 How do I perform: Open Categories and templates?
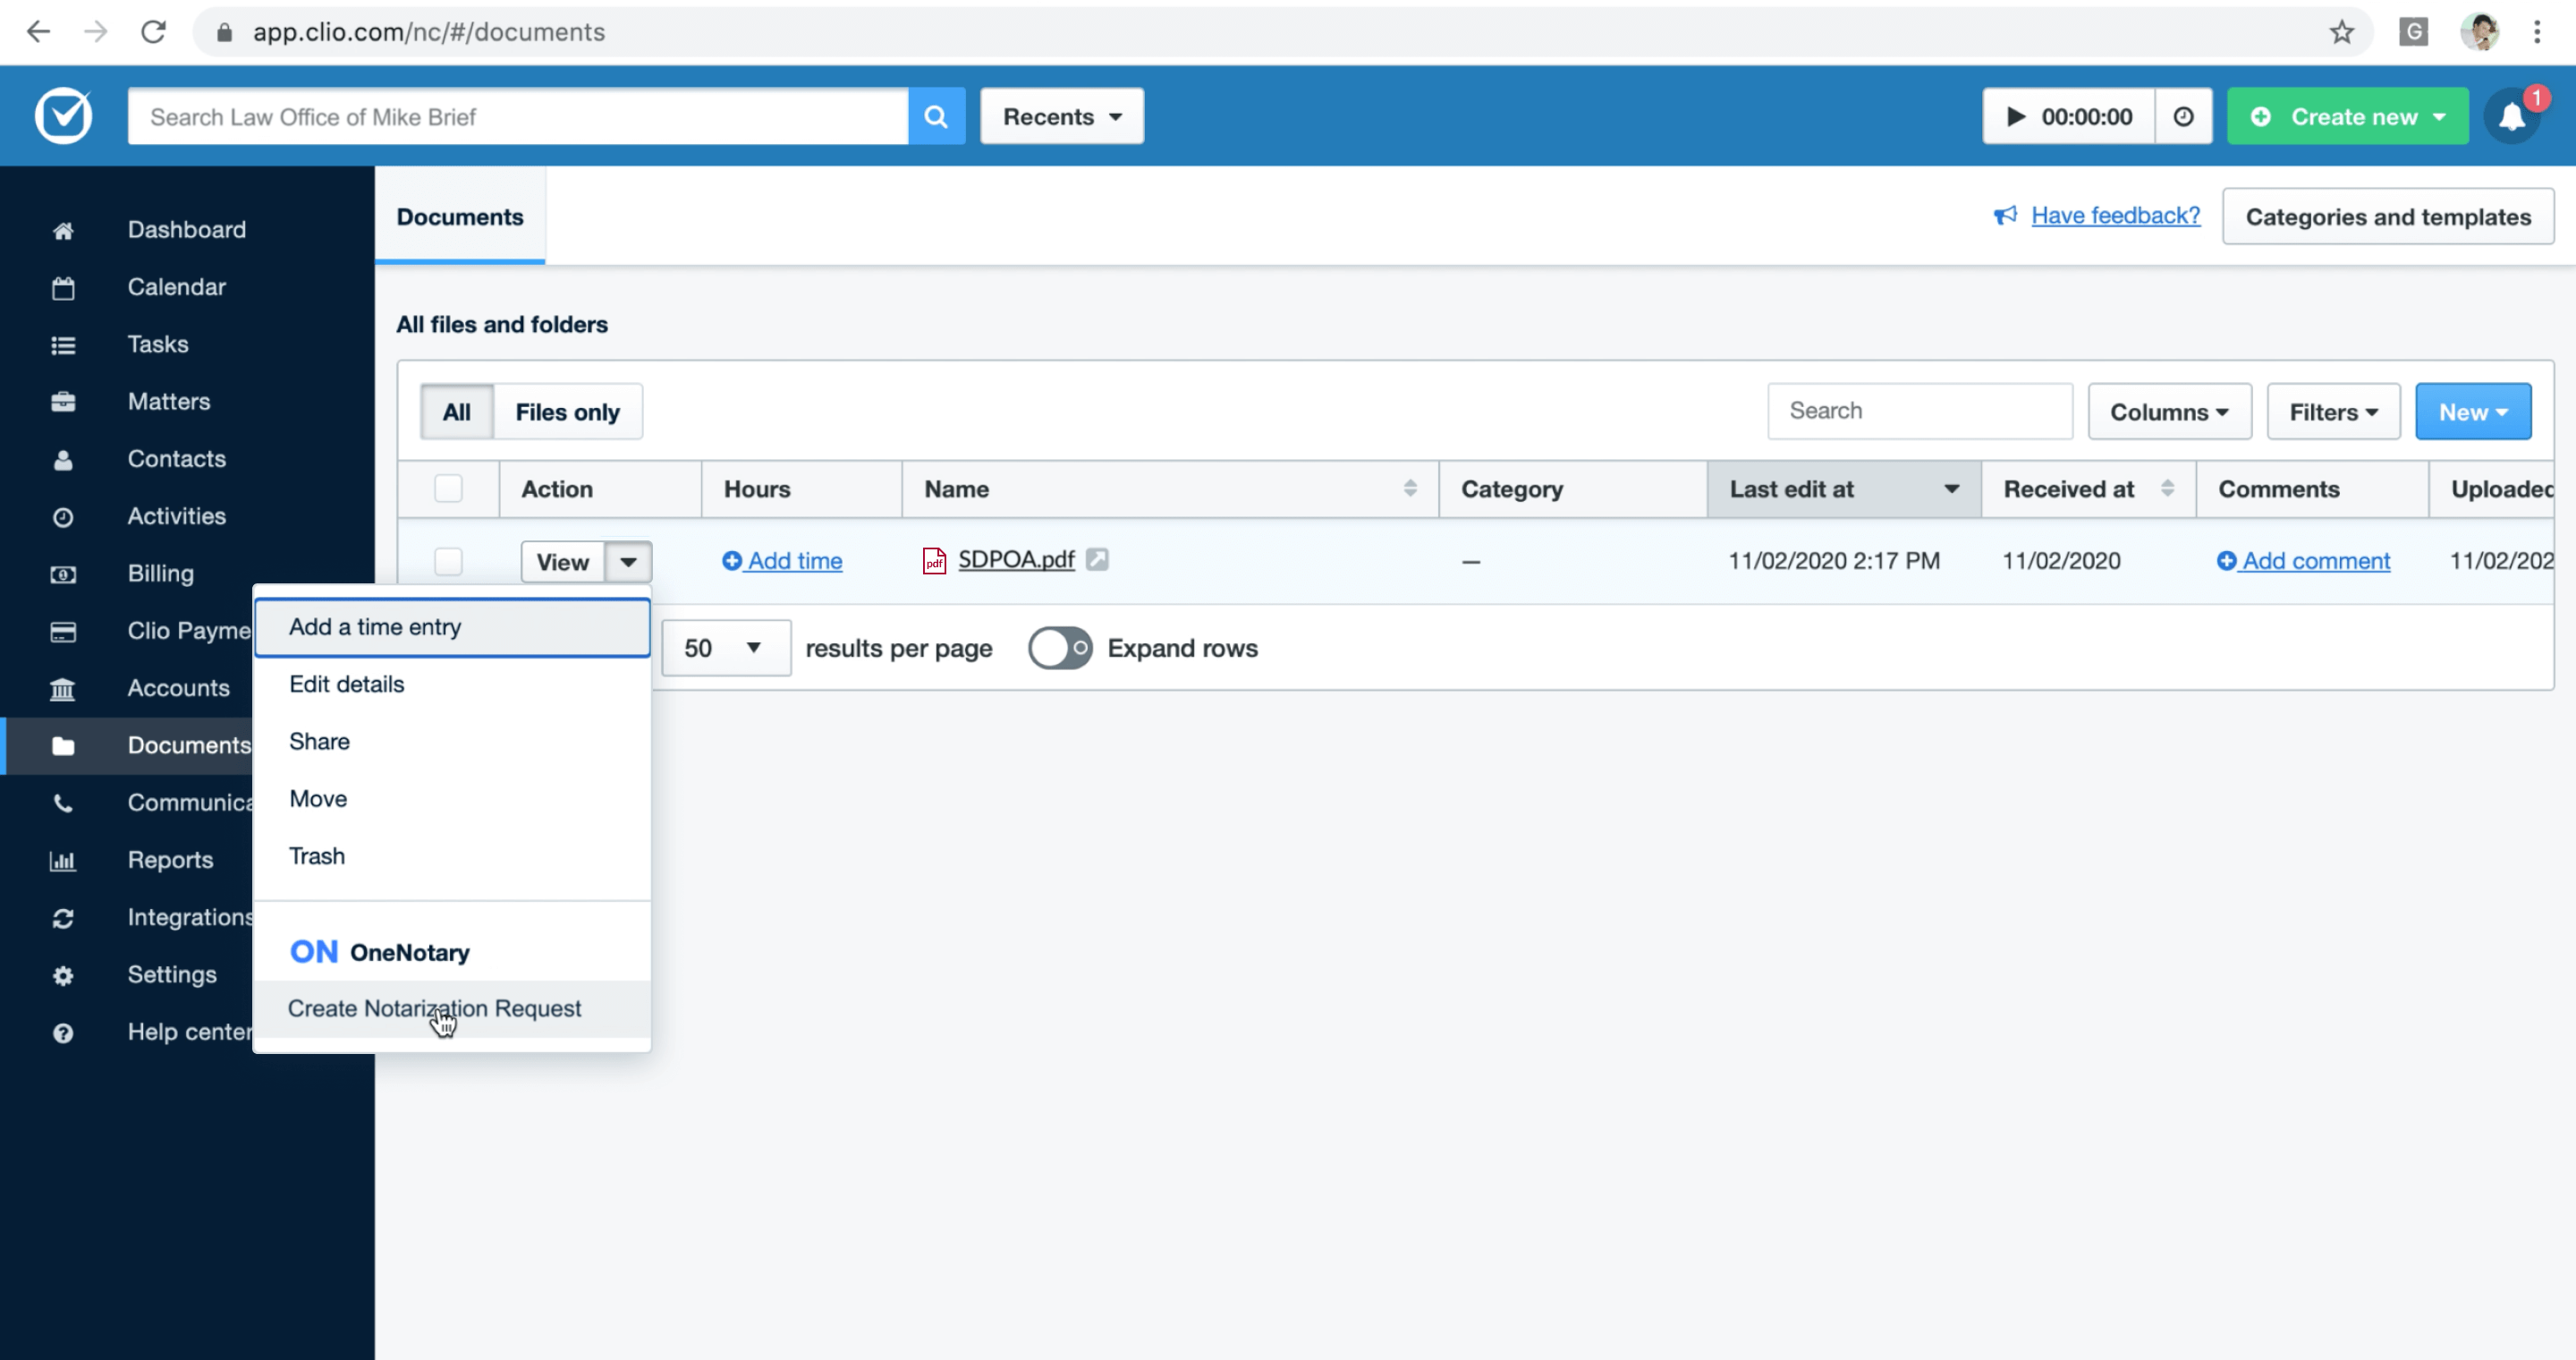tap(2387, 216)
